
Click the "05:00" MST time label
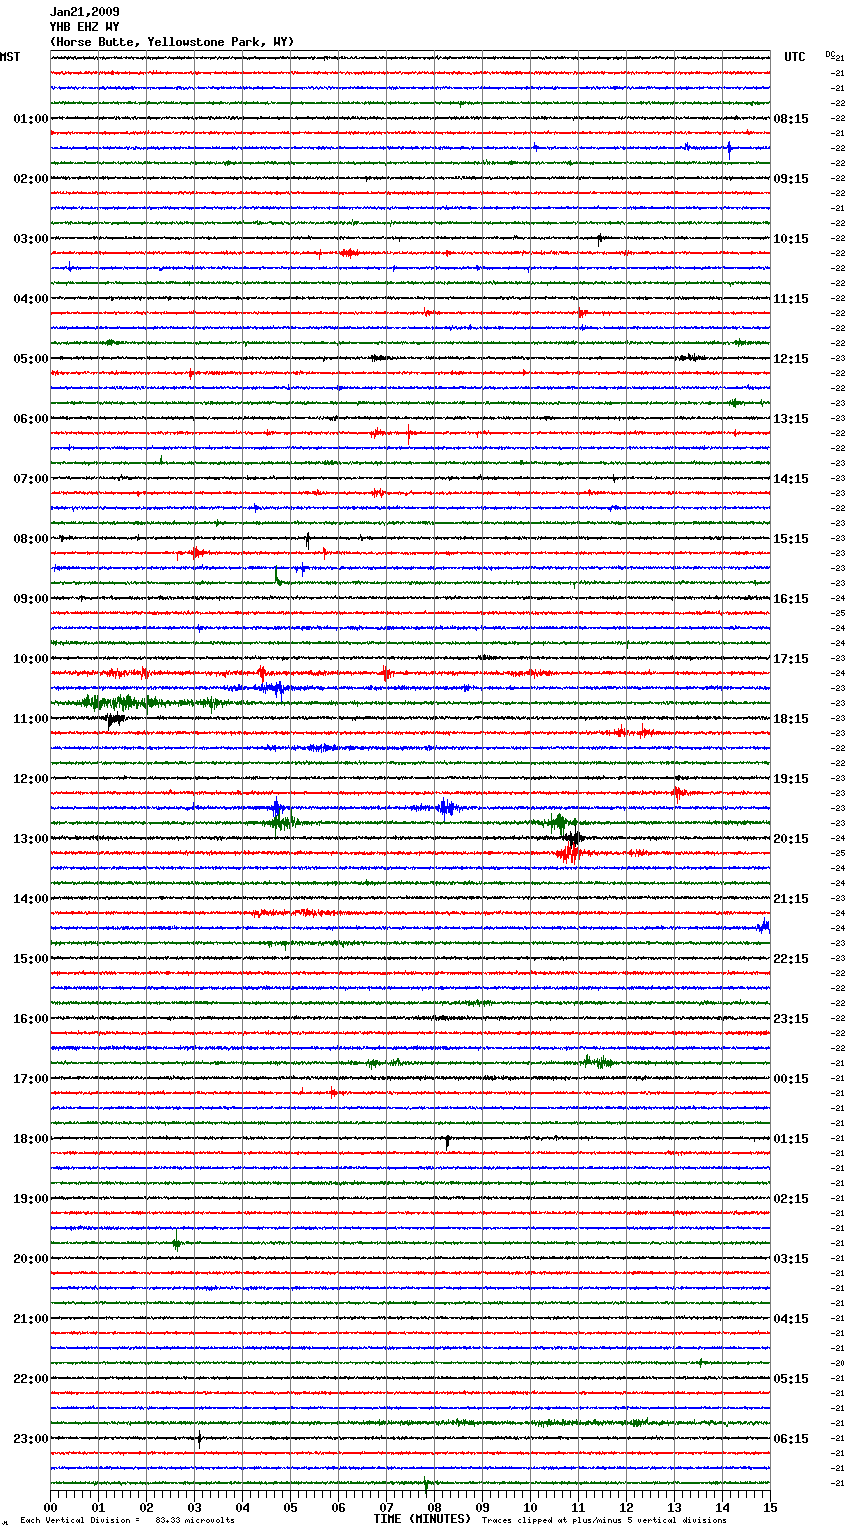pos(31,359)
